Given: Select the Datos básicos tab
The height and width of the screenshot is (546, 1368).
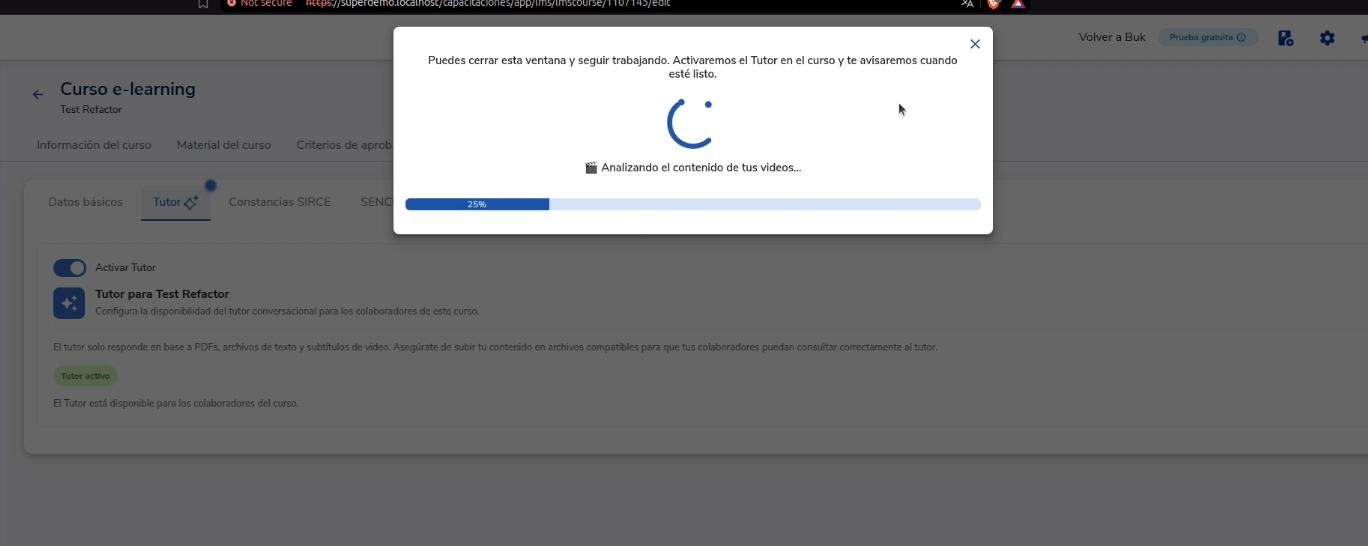Looking at the screenshot, I should coord(85,202).
